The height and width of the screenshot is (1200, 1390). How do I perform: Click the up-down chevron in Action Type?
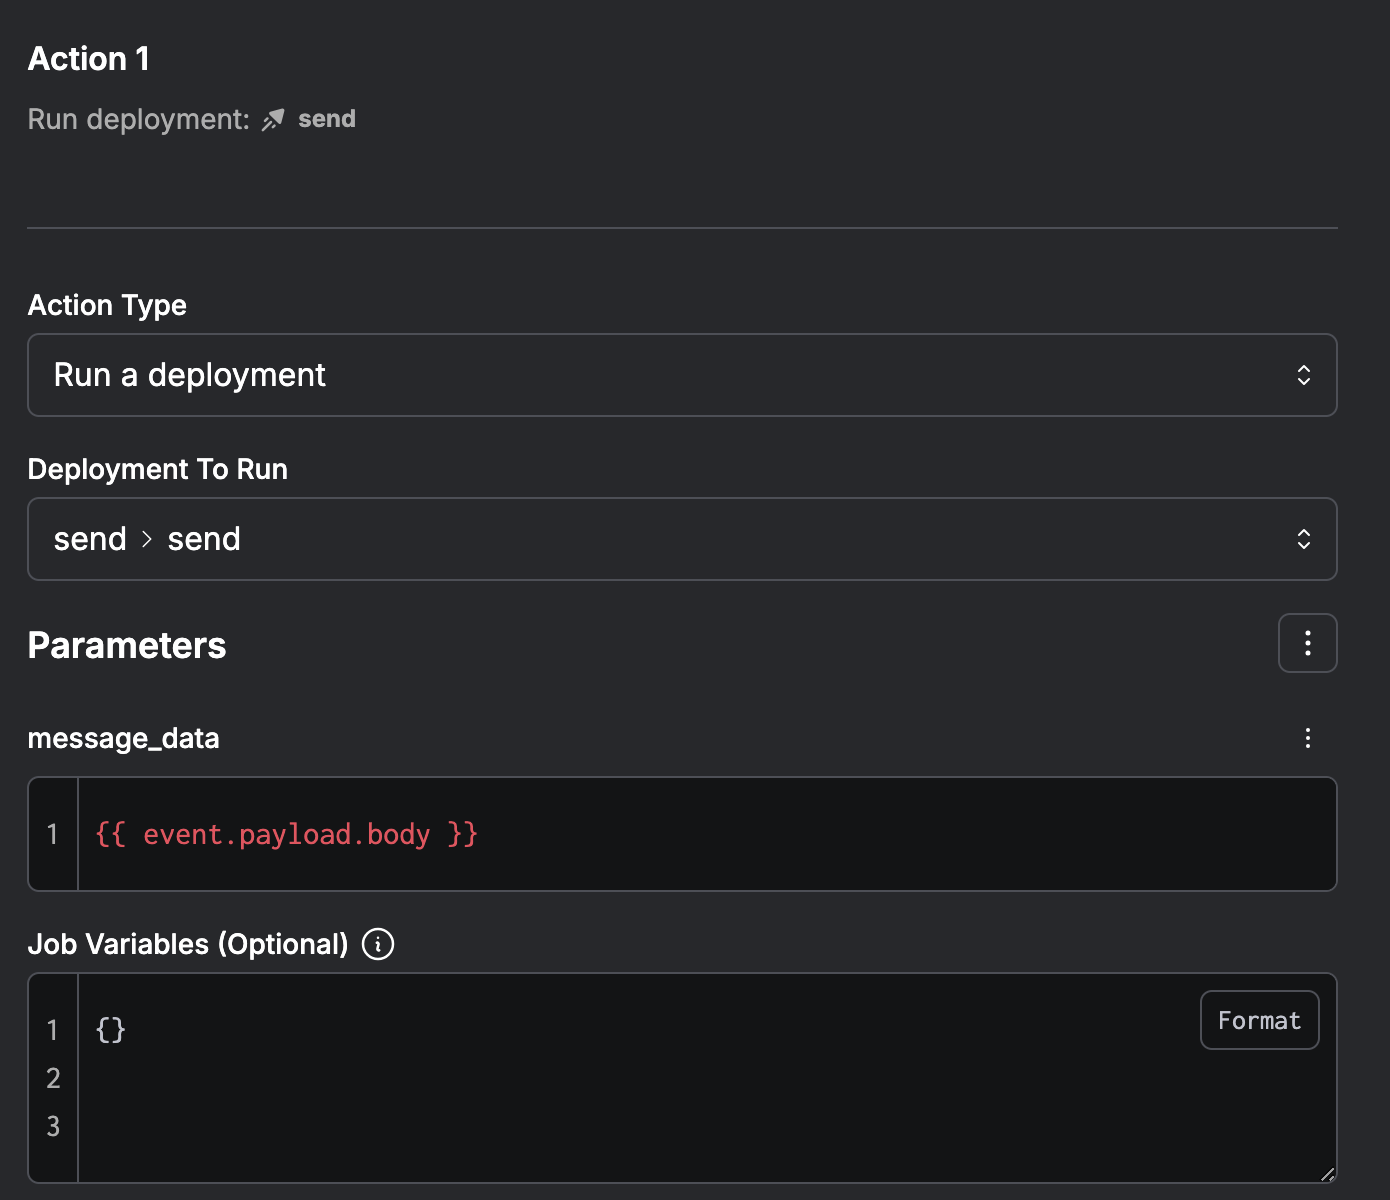(1303, 375)
